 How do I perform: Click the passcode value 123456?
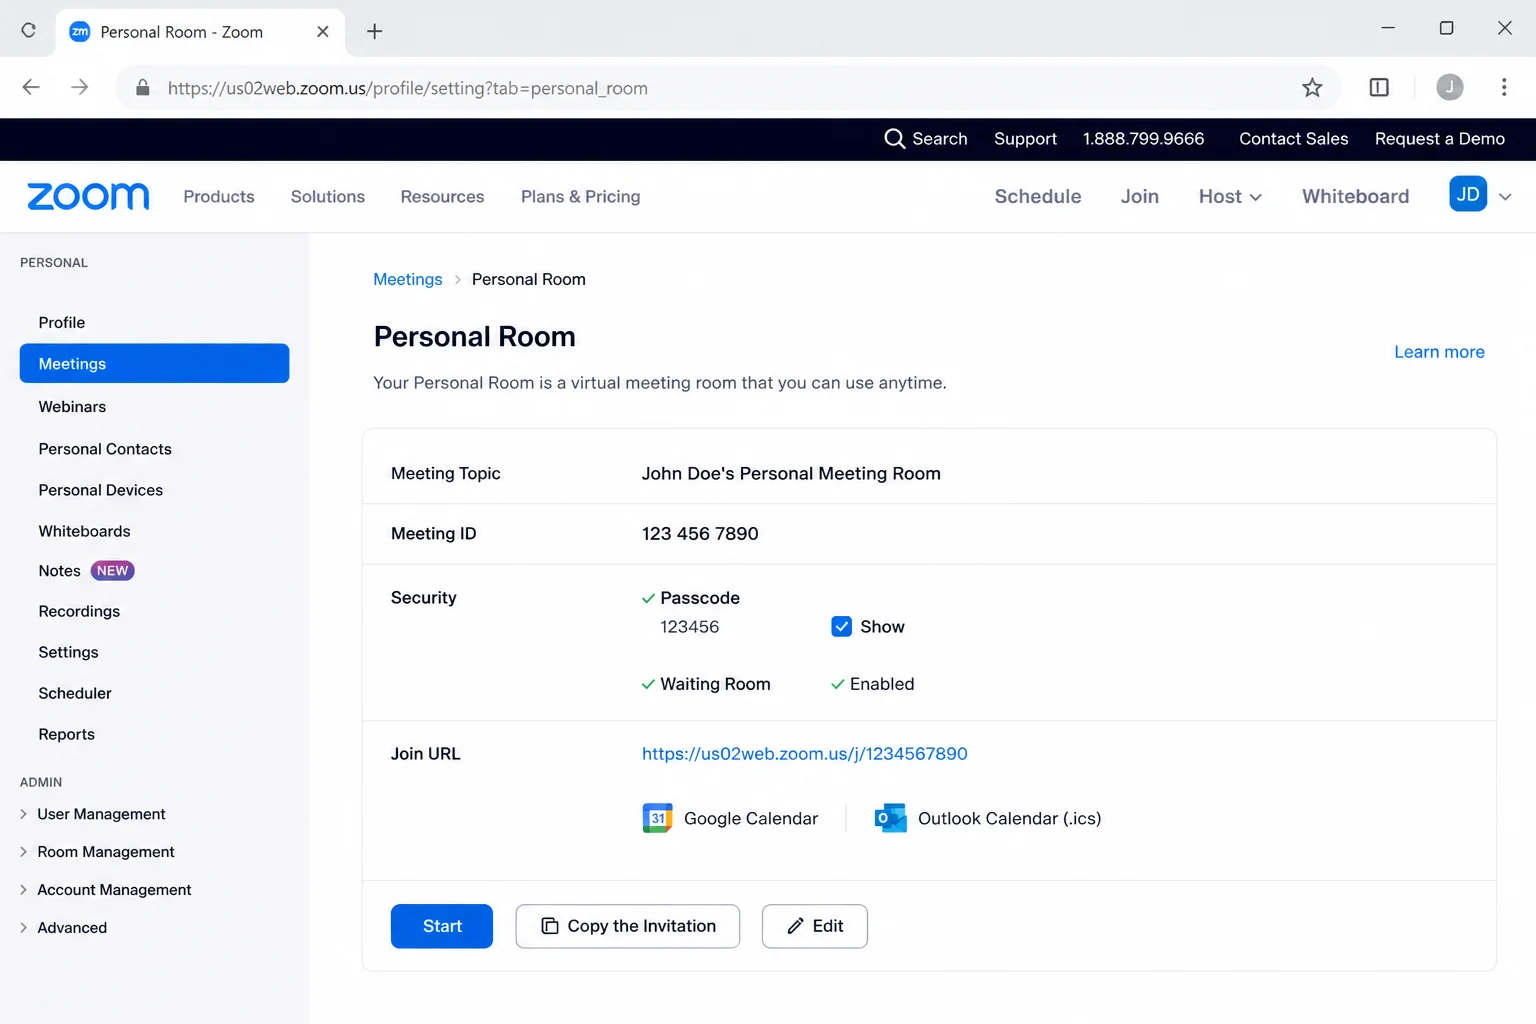pyautogui.click(x=690, y=627)
